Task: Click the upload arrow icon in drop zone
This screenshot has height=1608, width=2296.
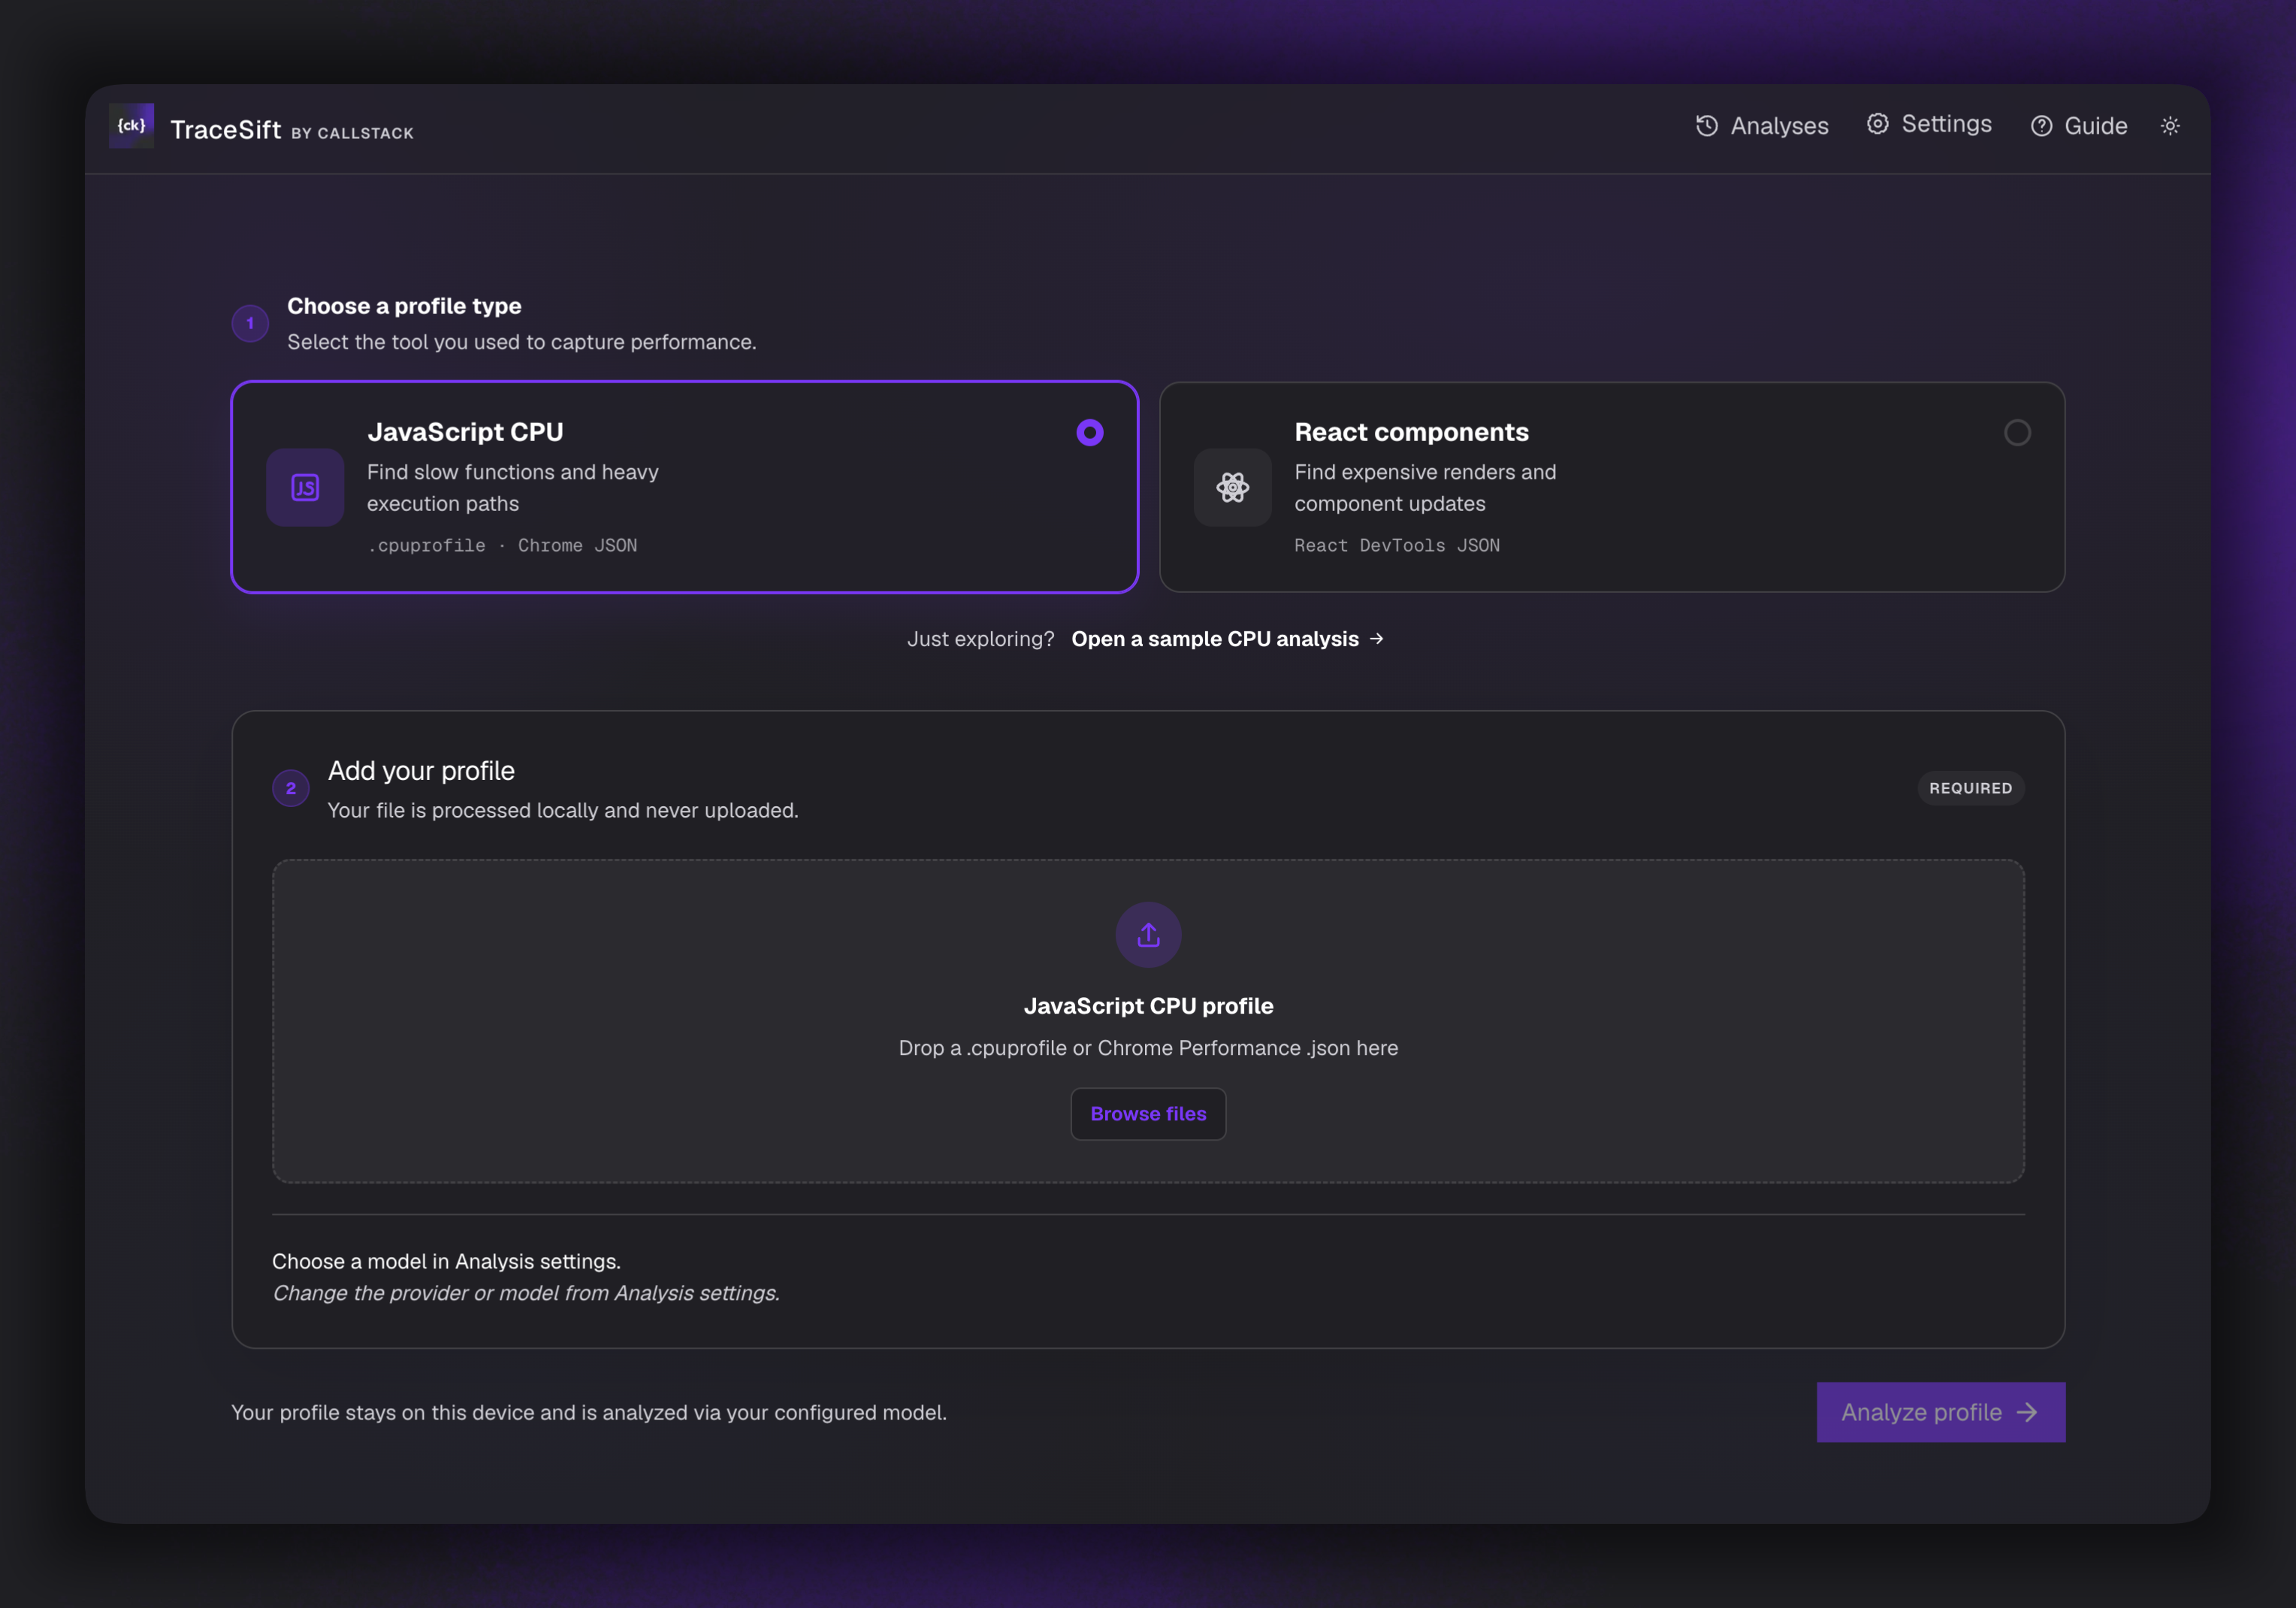Action: coord(1148,935)
